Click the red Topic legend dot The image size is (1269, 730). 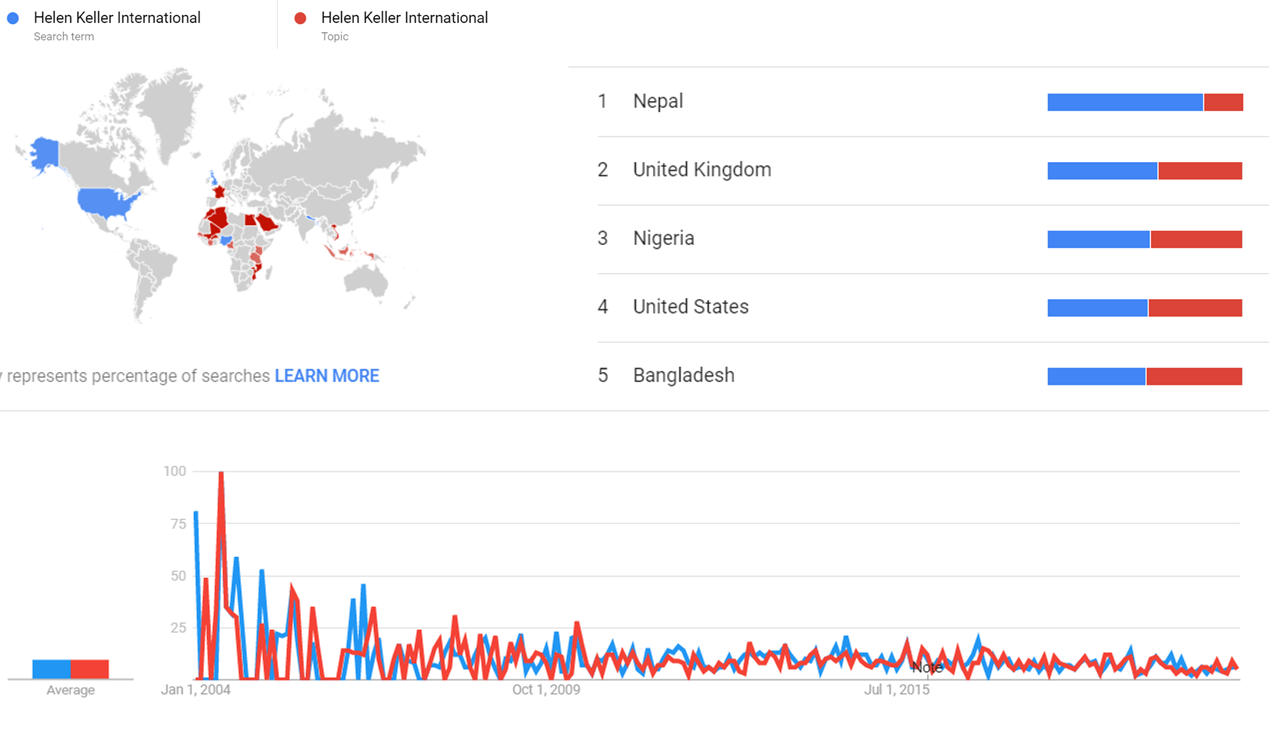(300, 18)
